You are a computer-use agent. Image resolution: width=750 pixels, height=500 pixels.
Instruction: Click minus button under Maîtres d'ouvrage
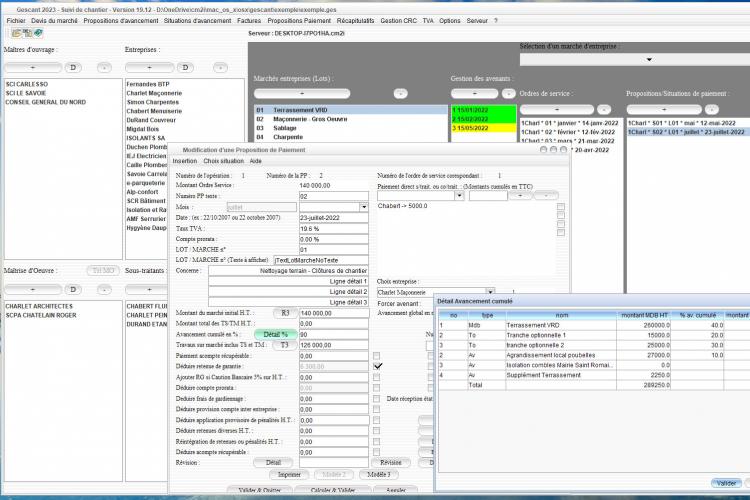[x=104, y=67]
